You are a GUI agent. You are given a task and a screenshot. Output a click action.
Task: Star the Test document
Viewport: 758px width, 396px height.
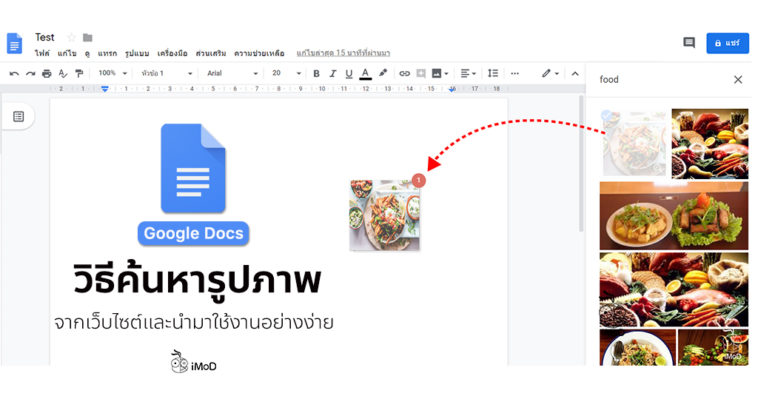(72, 37)
